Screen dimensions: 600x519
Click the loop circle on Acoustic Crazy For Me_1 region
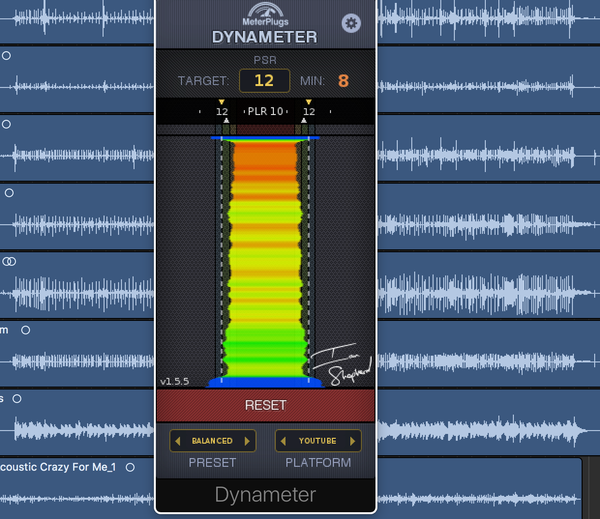pyautogui.click(x=130, y=467)
